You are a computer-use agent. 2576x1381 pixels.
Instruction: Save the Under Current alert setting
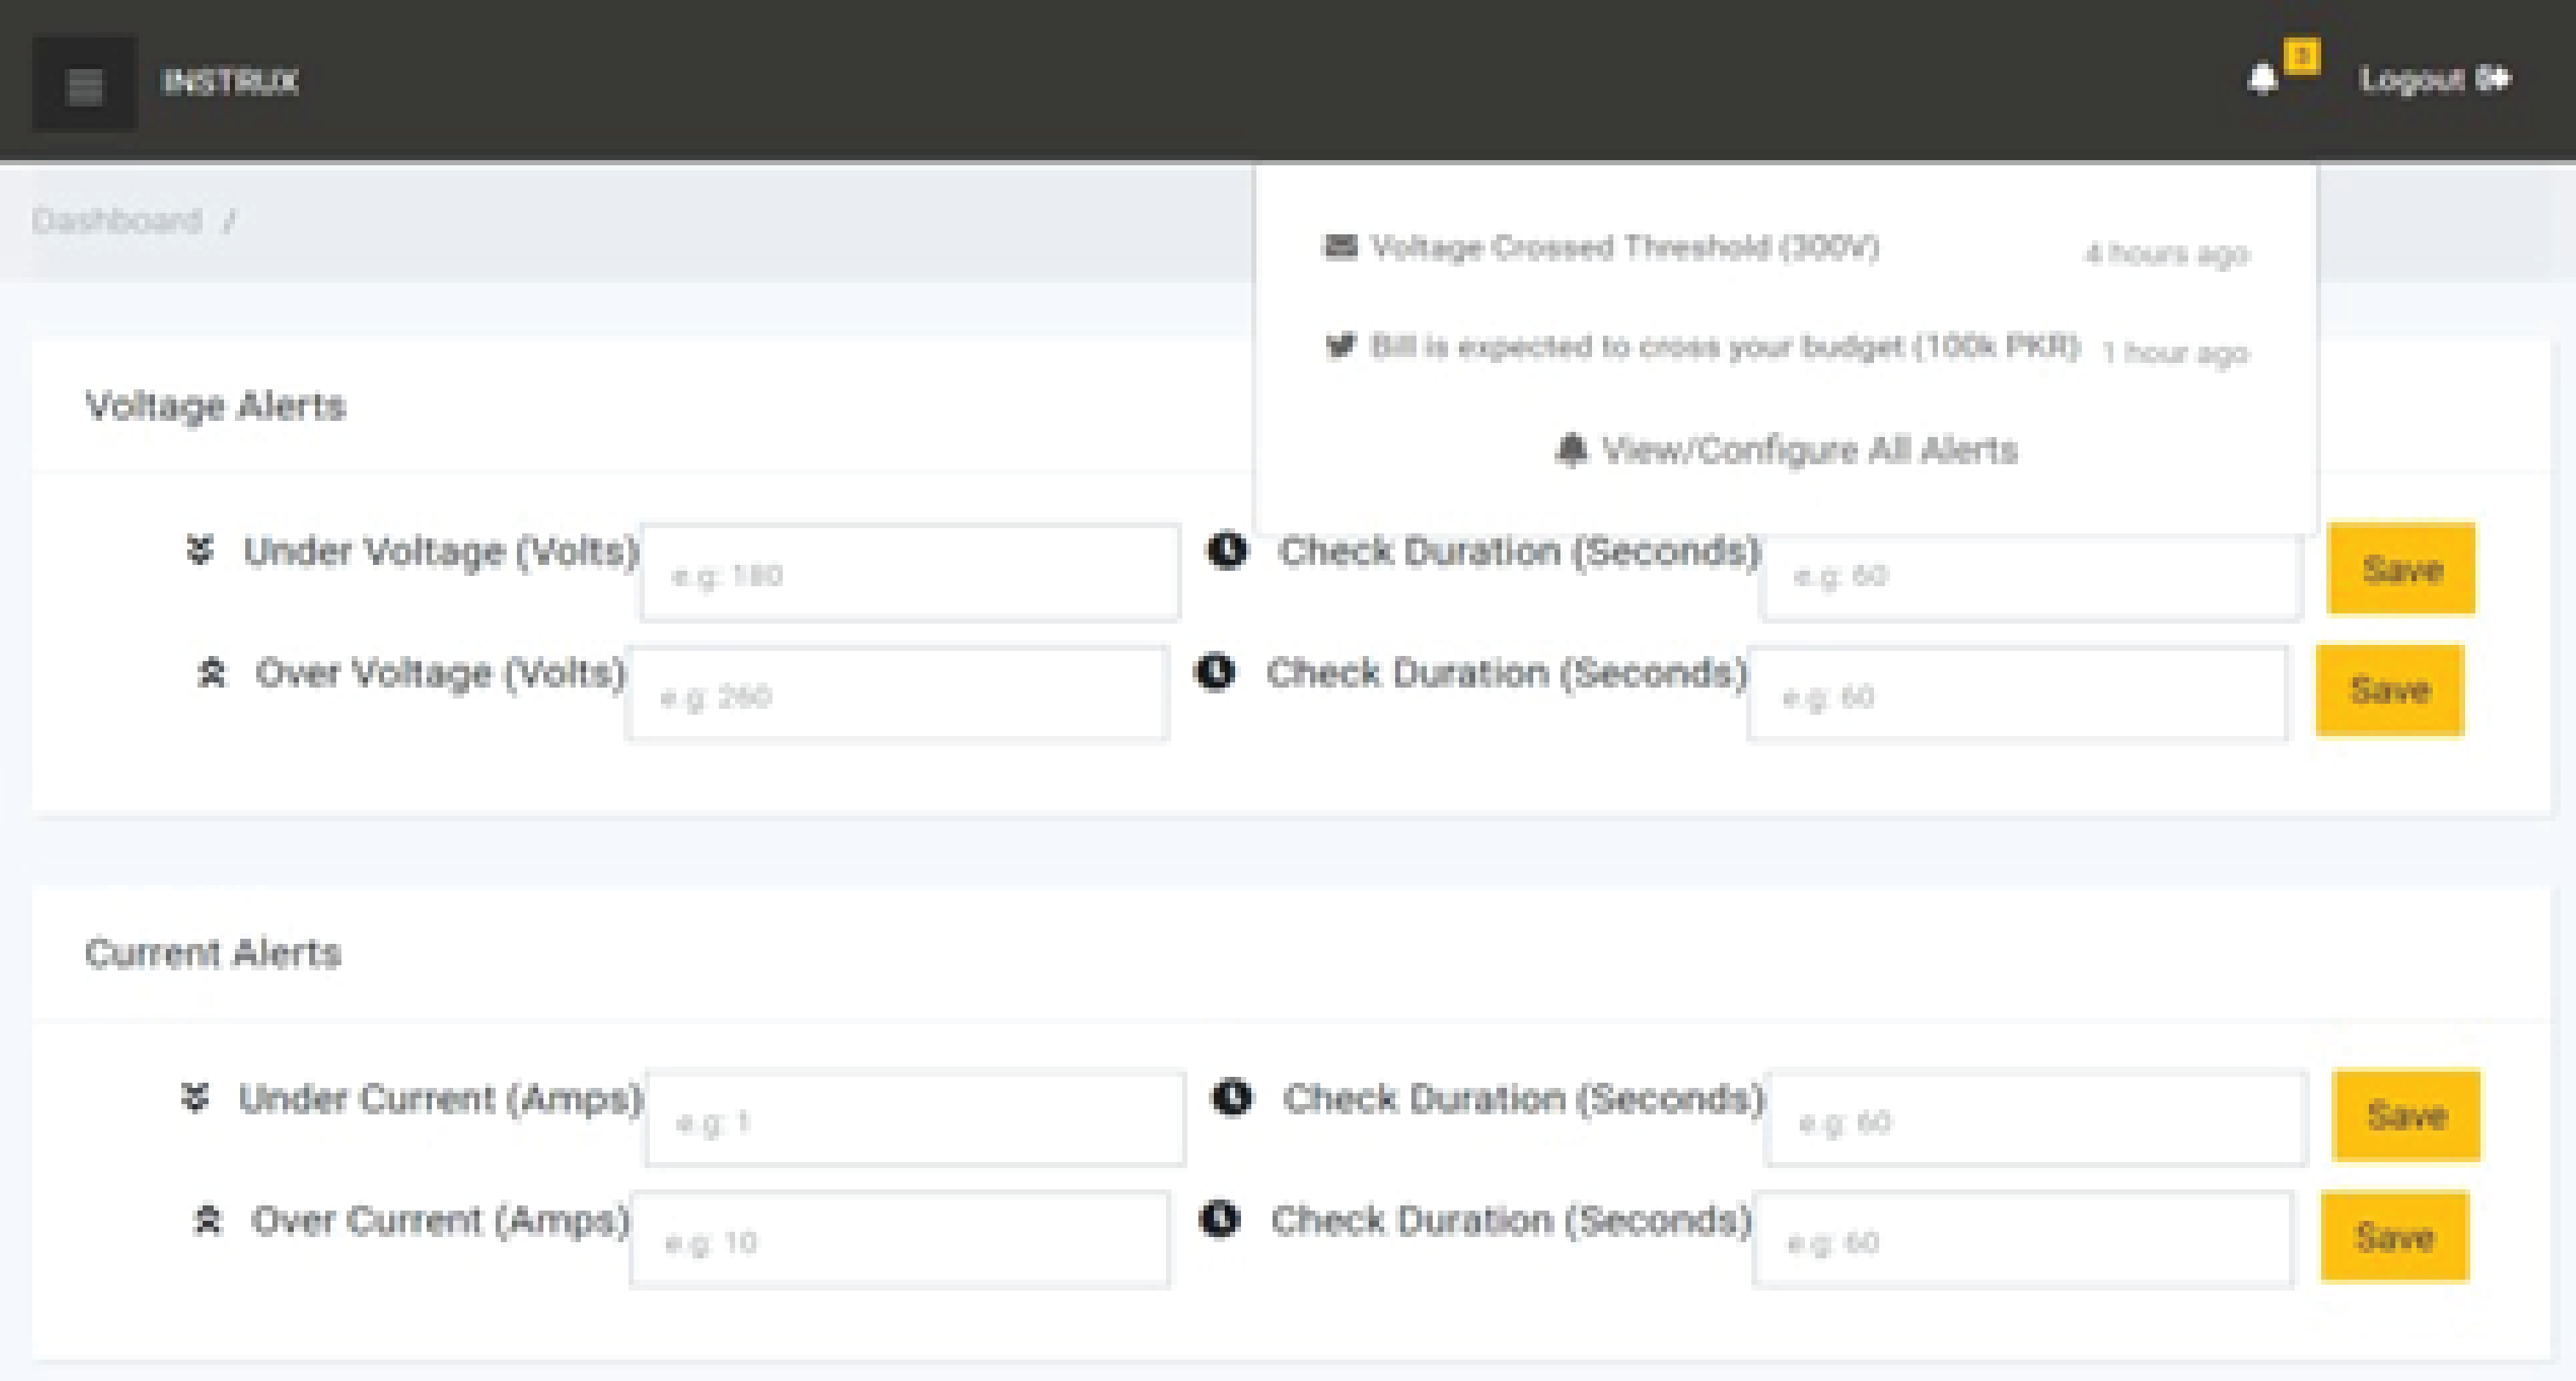click(2406, 1115)
